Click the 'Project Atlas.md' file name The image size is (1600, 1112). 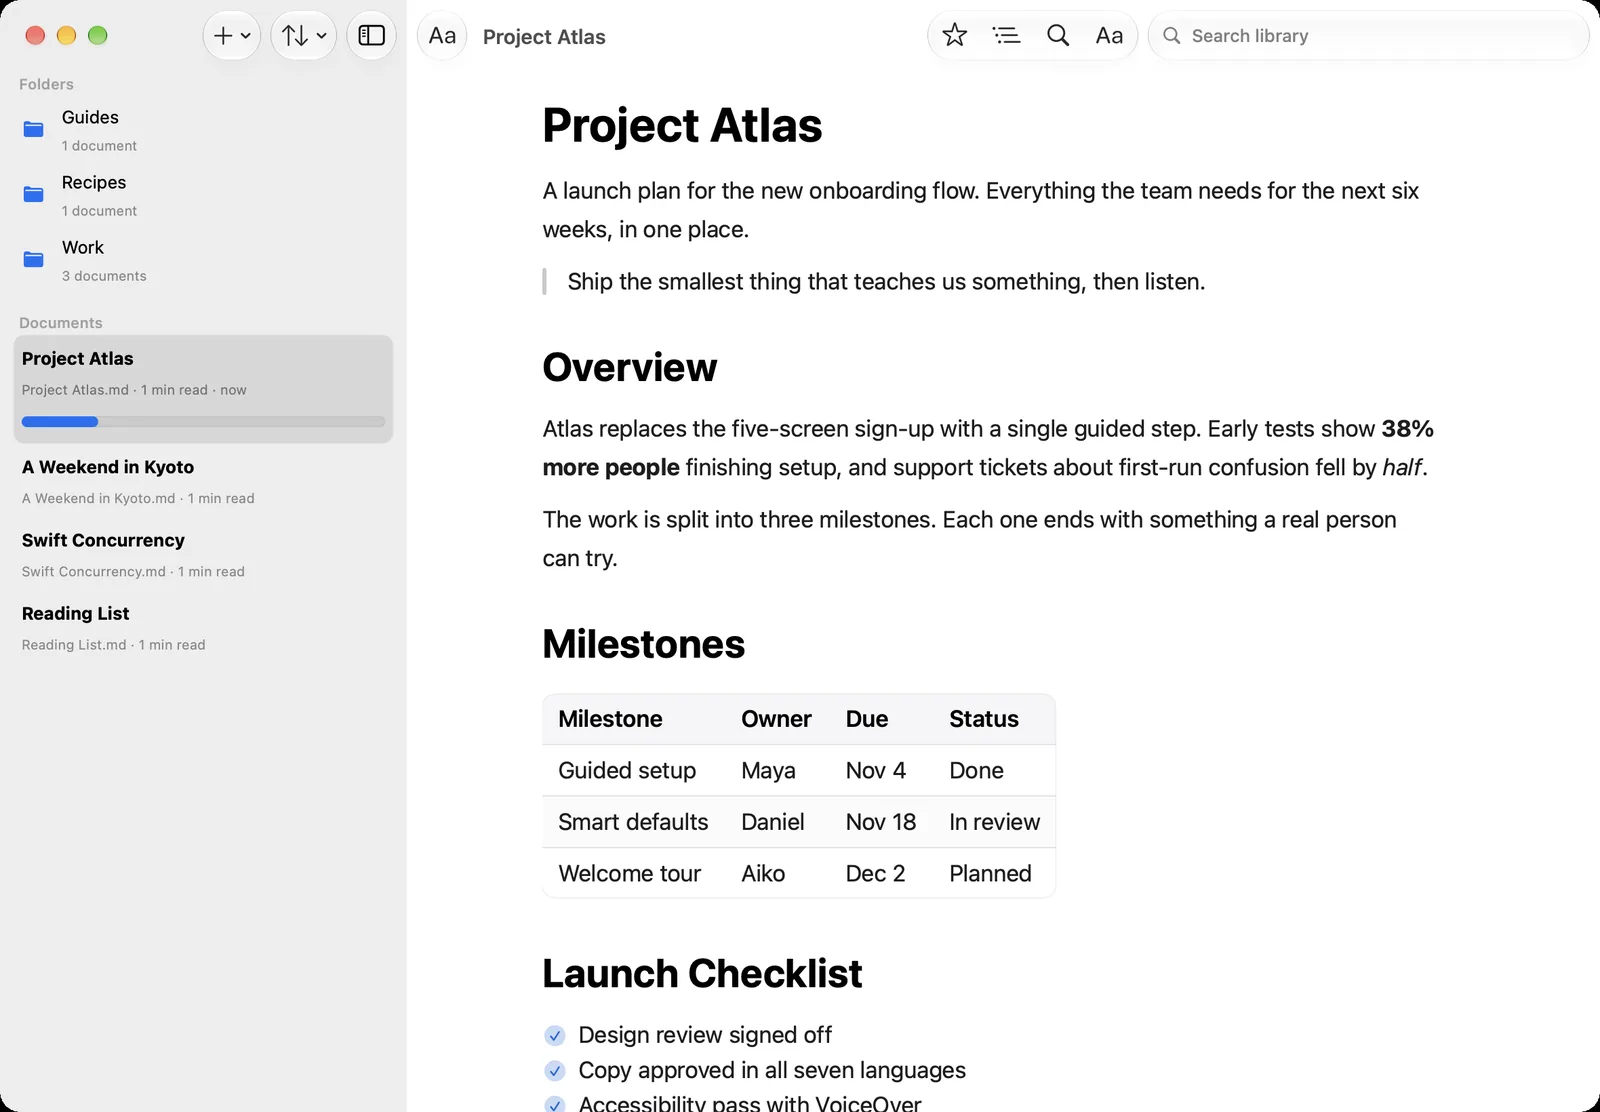click(x=75, y=390)
